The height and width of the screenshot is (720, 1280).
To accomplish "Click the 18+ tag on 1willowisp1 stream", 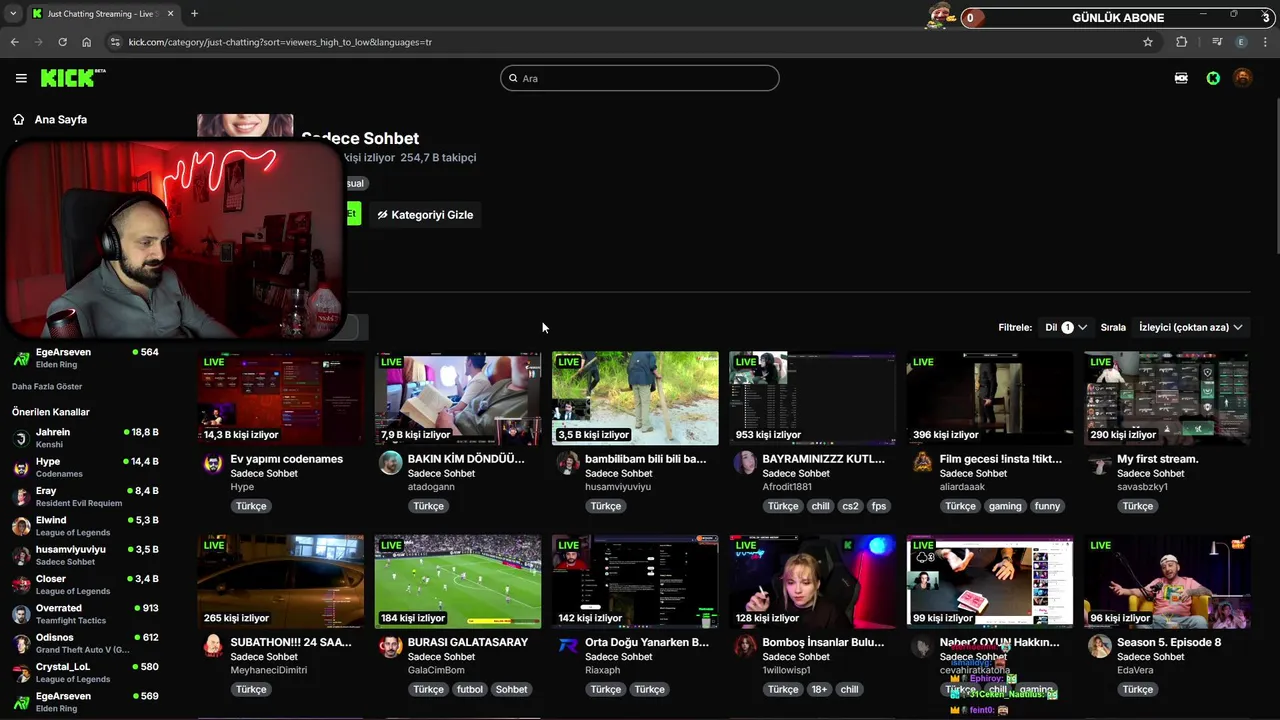I will pos(820,689).
